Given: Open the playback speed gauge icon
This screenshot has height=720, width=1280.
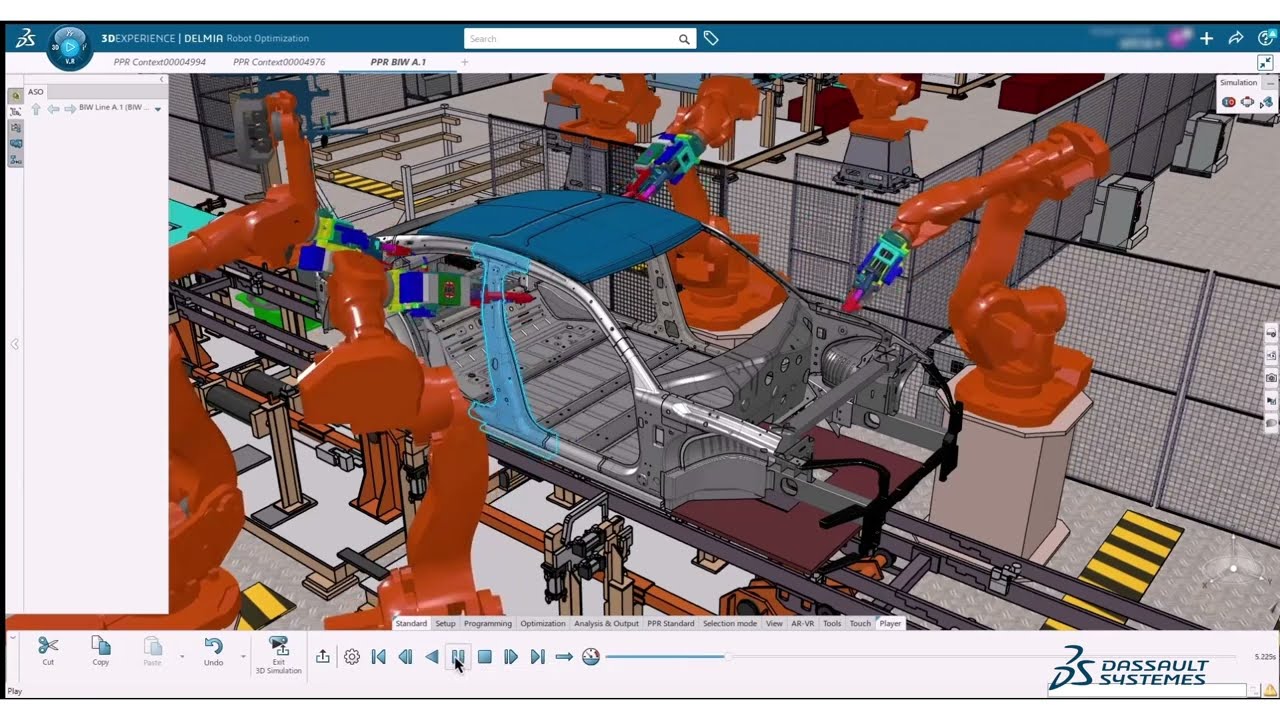Looking at the screenshot, I should 591,657.
